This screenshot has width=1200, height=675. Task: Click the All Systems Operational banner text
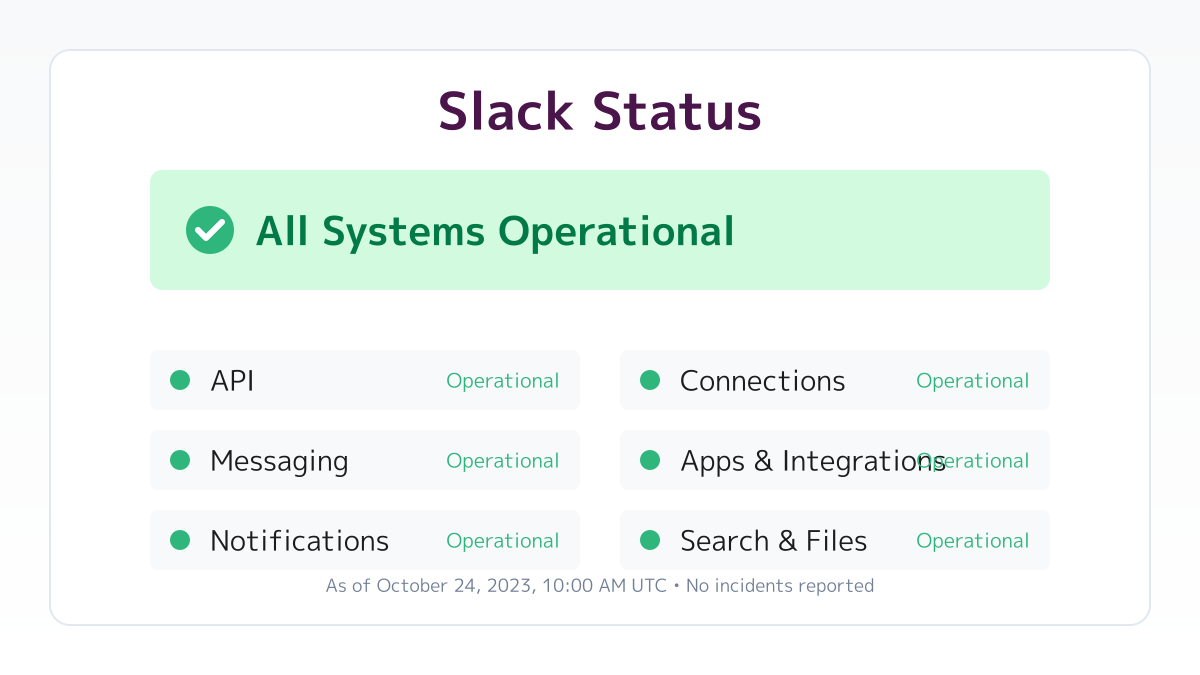(x=495, y=231)
